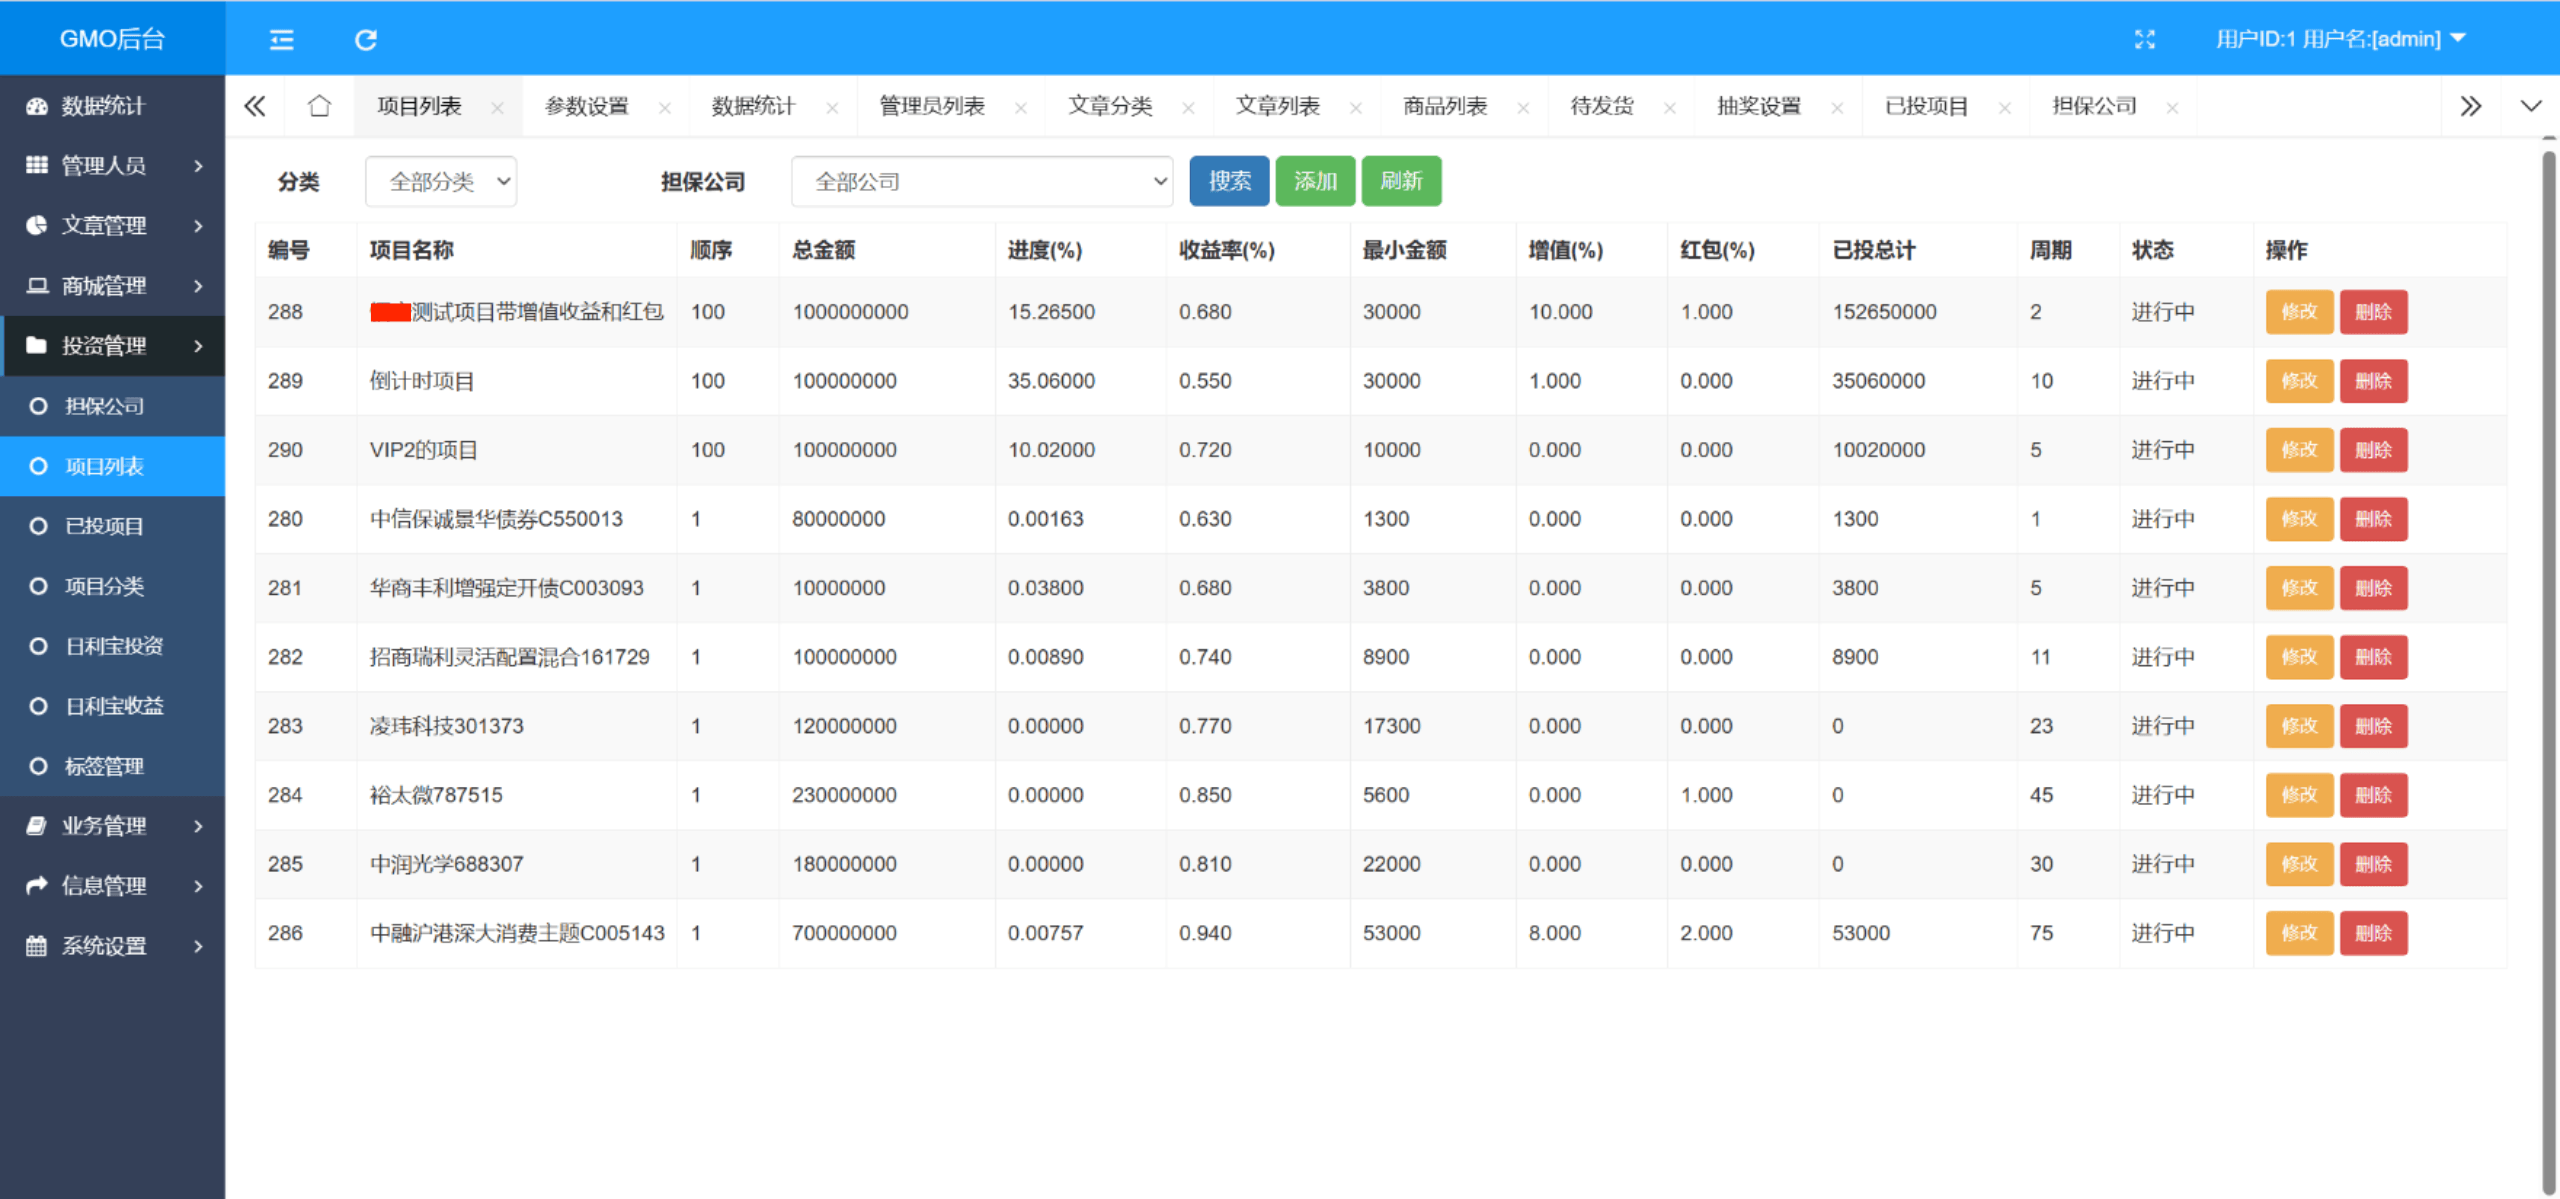Select 已投项目 in the sidebar
The image size is (2560, 1199).
point(104,526)
